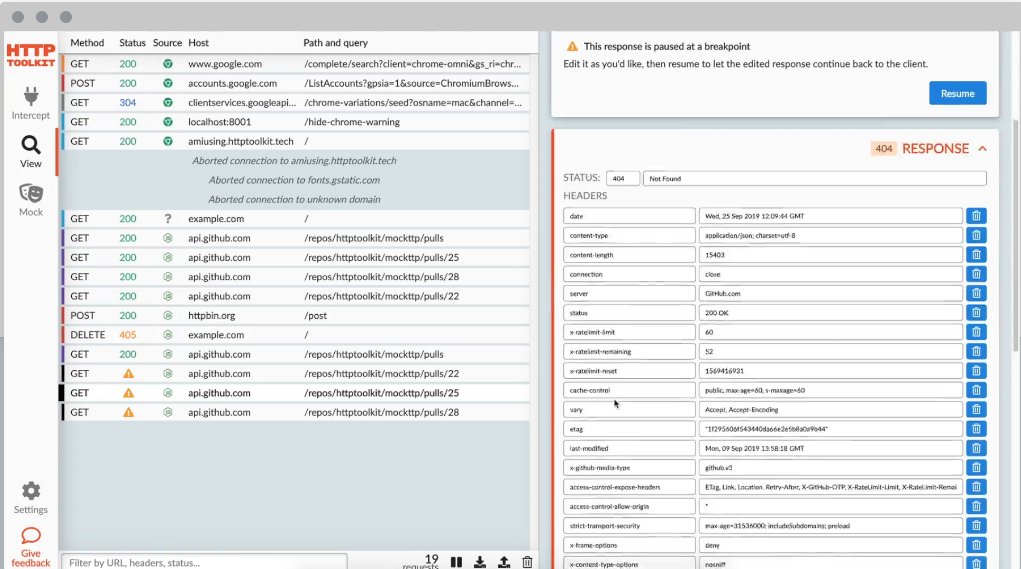Screen dimensions: 1021x569
Task: Select the localhost:8001 request row
Action: (296, 122)
